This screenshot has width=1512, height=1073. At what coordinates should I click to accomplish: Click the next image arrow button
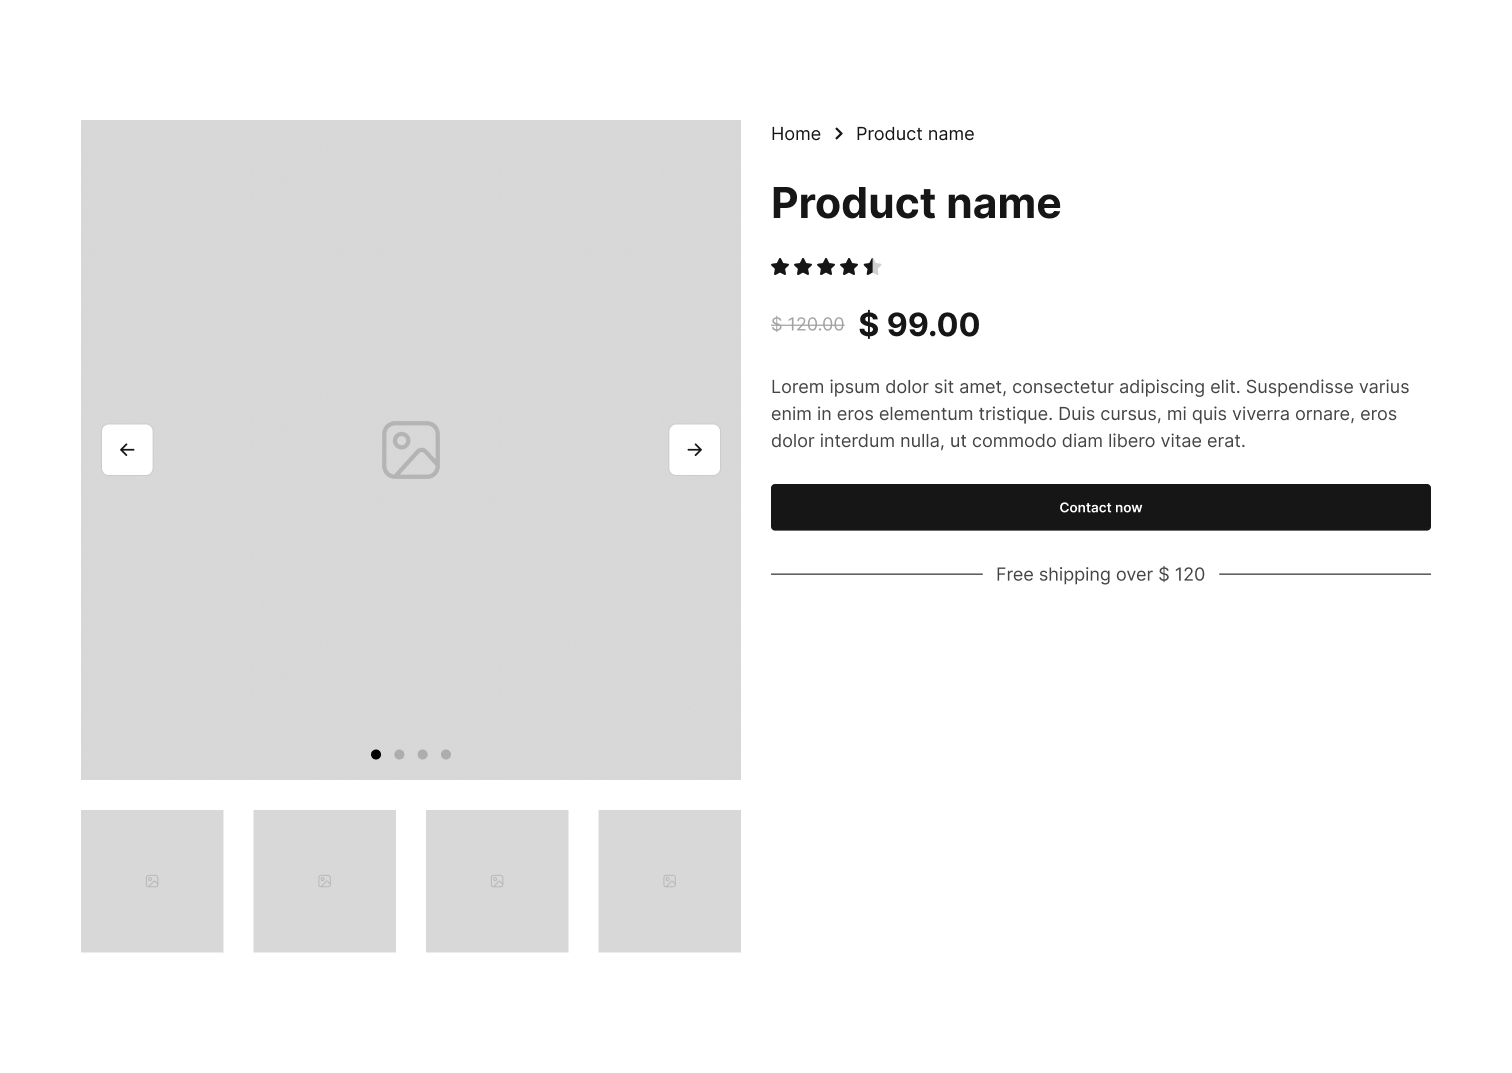[694, 450]
